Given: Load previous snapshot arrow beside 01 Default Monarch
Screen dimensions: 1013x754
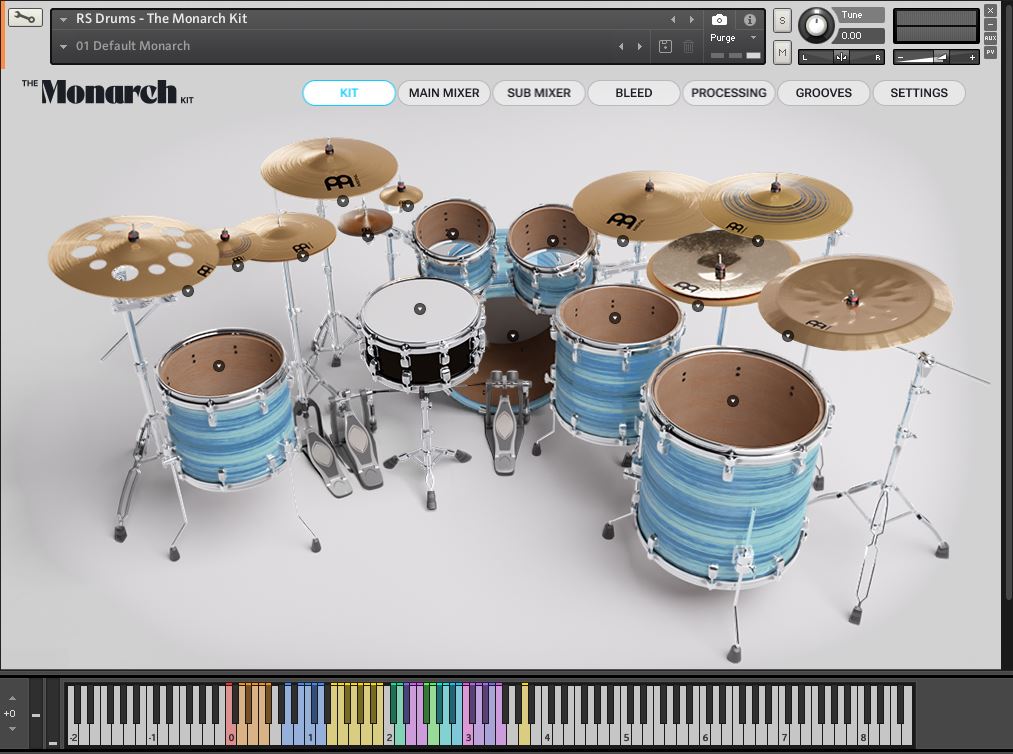Looking at the screenshot, I should [x=621, y=47].
